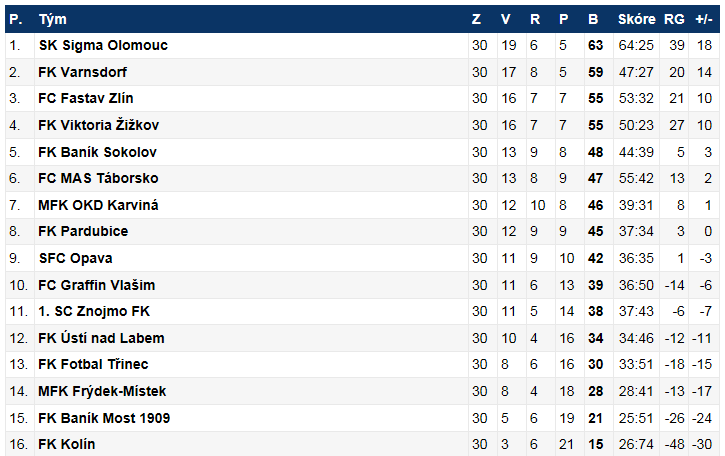
Task: Click the B points column header
Action: click(x=593, y=19)
